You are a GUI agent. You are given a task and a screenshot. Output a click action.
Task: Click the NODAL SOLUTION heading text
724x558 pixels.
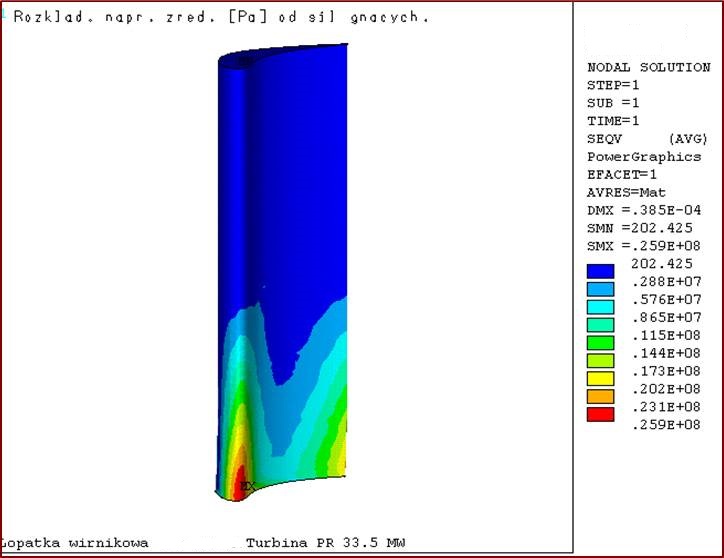pyautogui.click(x=648, y=67)
